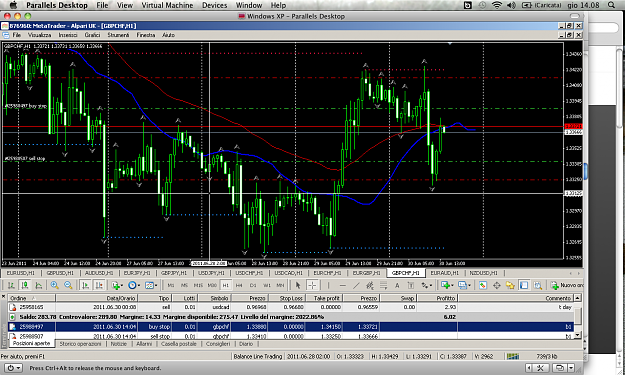The image size is (625, 375).
Task: Select order 25958165 usdcad row
Action: [291, 307]
